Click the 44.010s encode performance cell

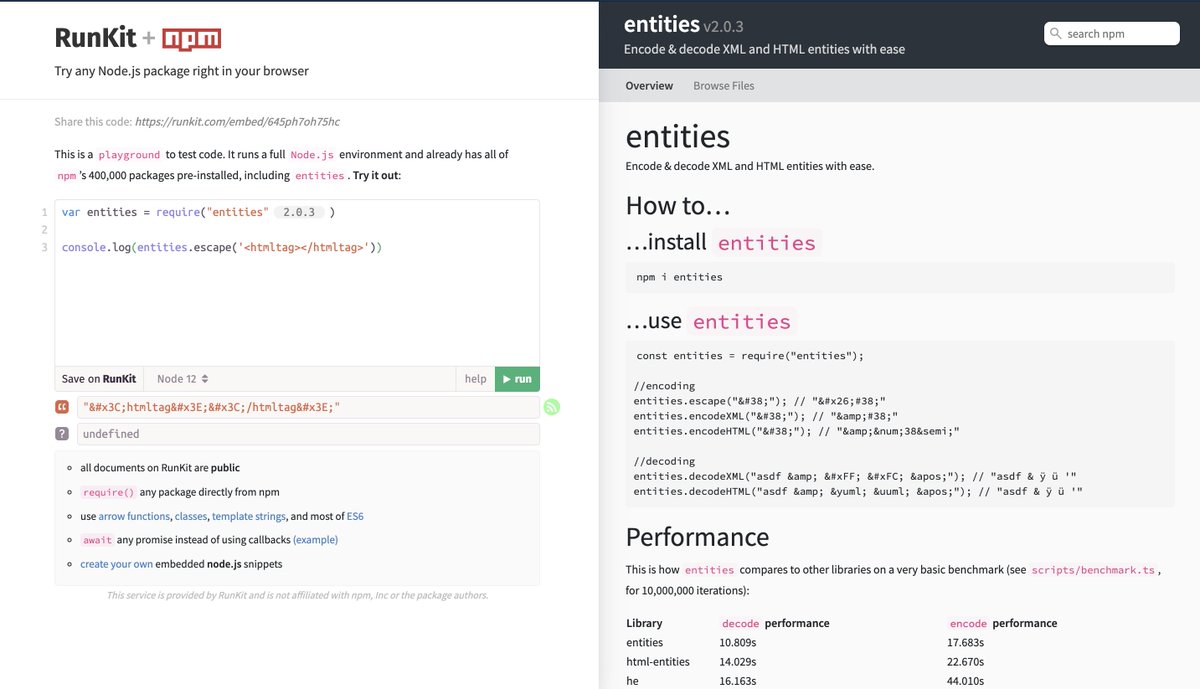965,681
